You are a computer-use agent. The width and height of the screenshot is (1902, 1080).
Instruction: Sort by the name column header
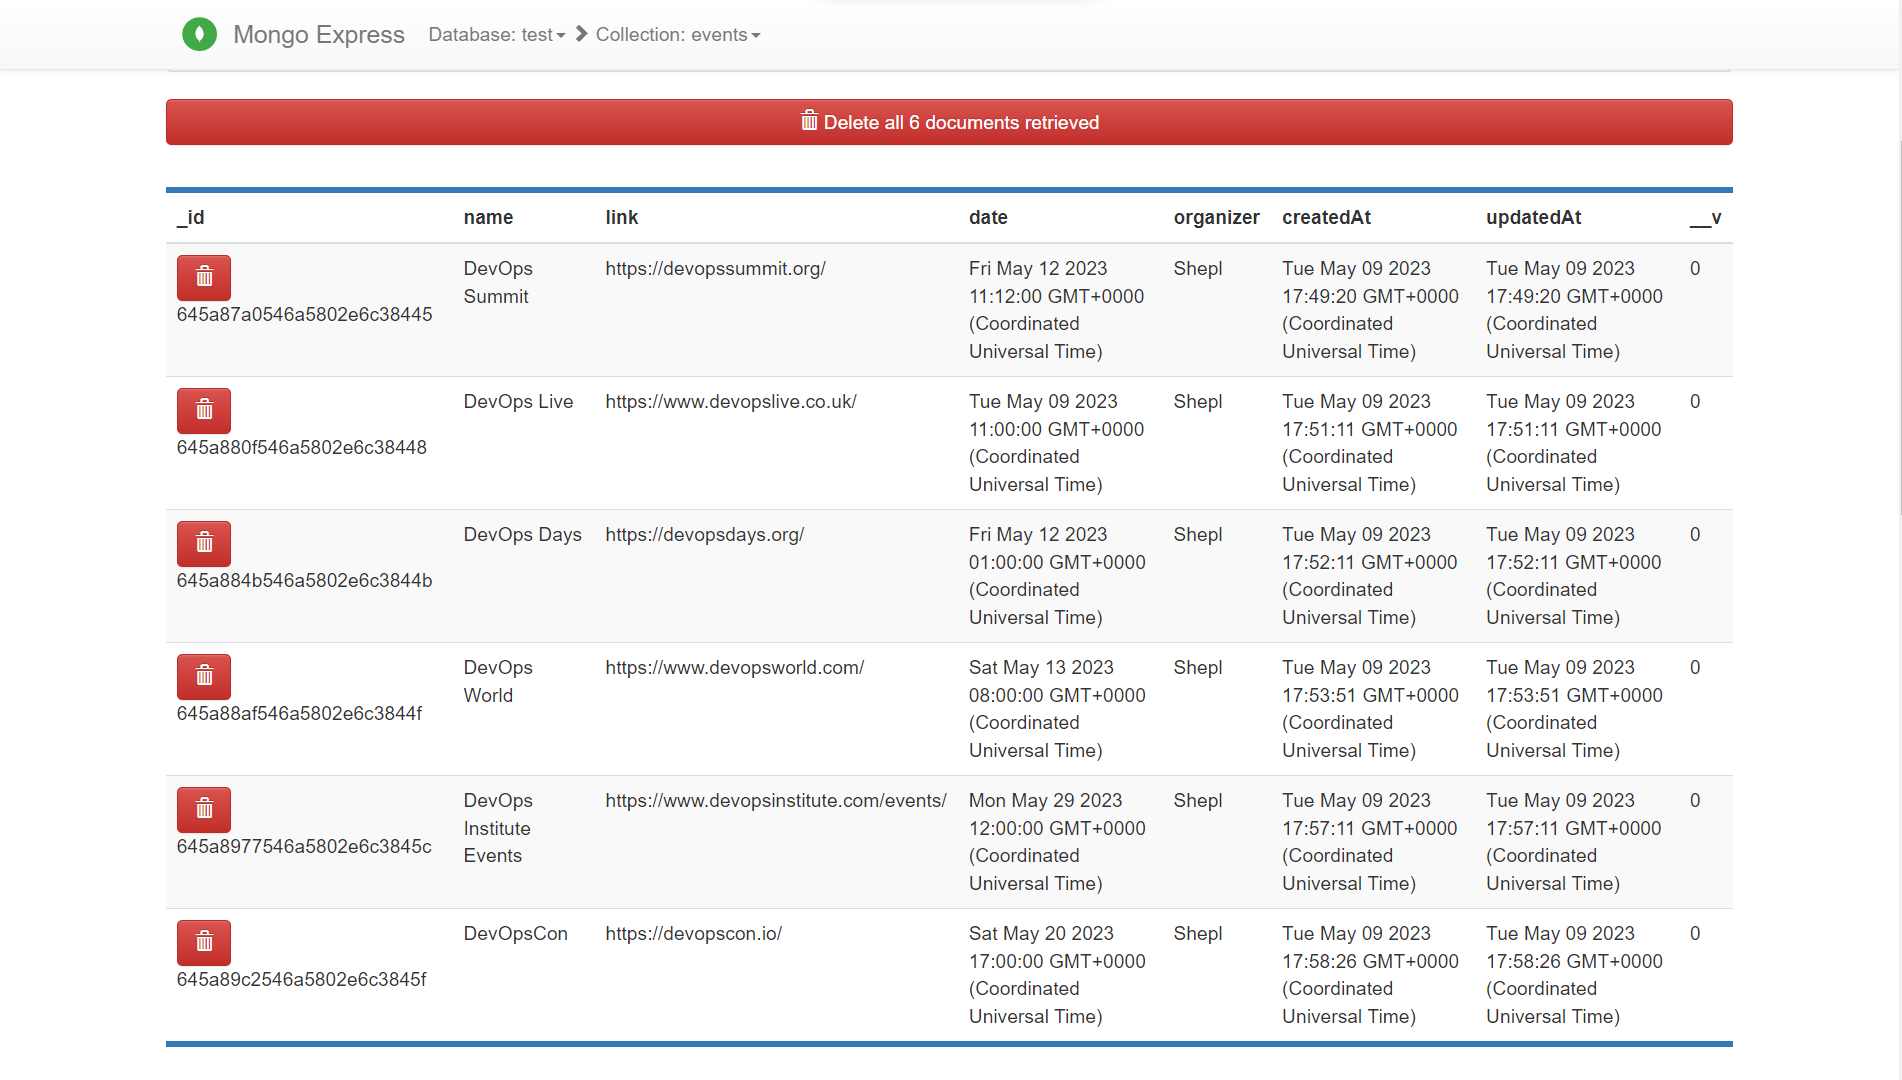488,217
